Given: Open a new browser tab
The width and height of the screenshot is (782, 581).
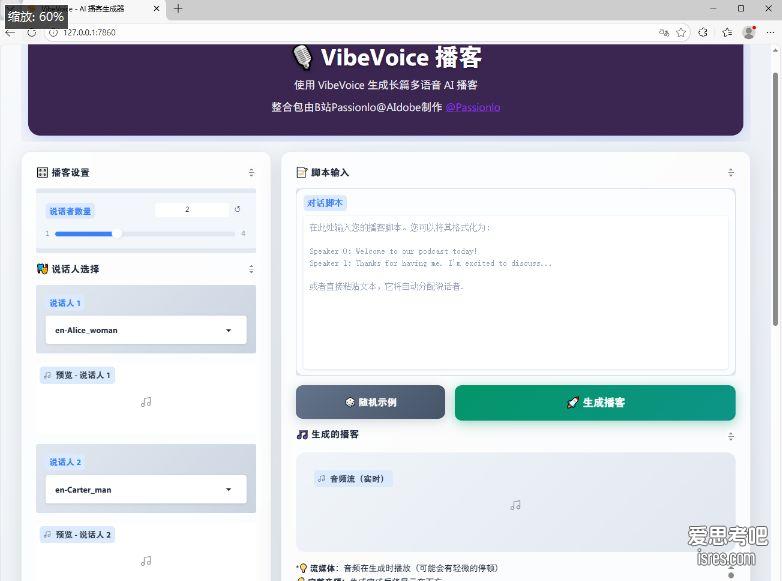Looking at the screenshot, I should 178,8.
